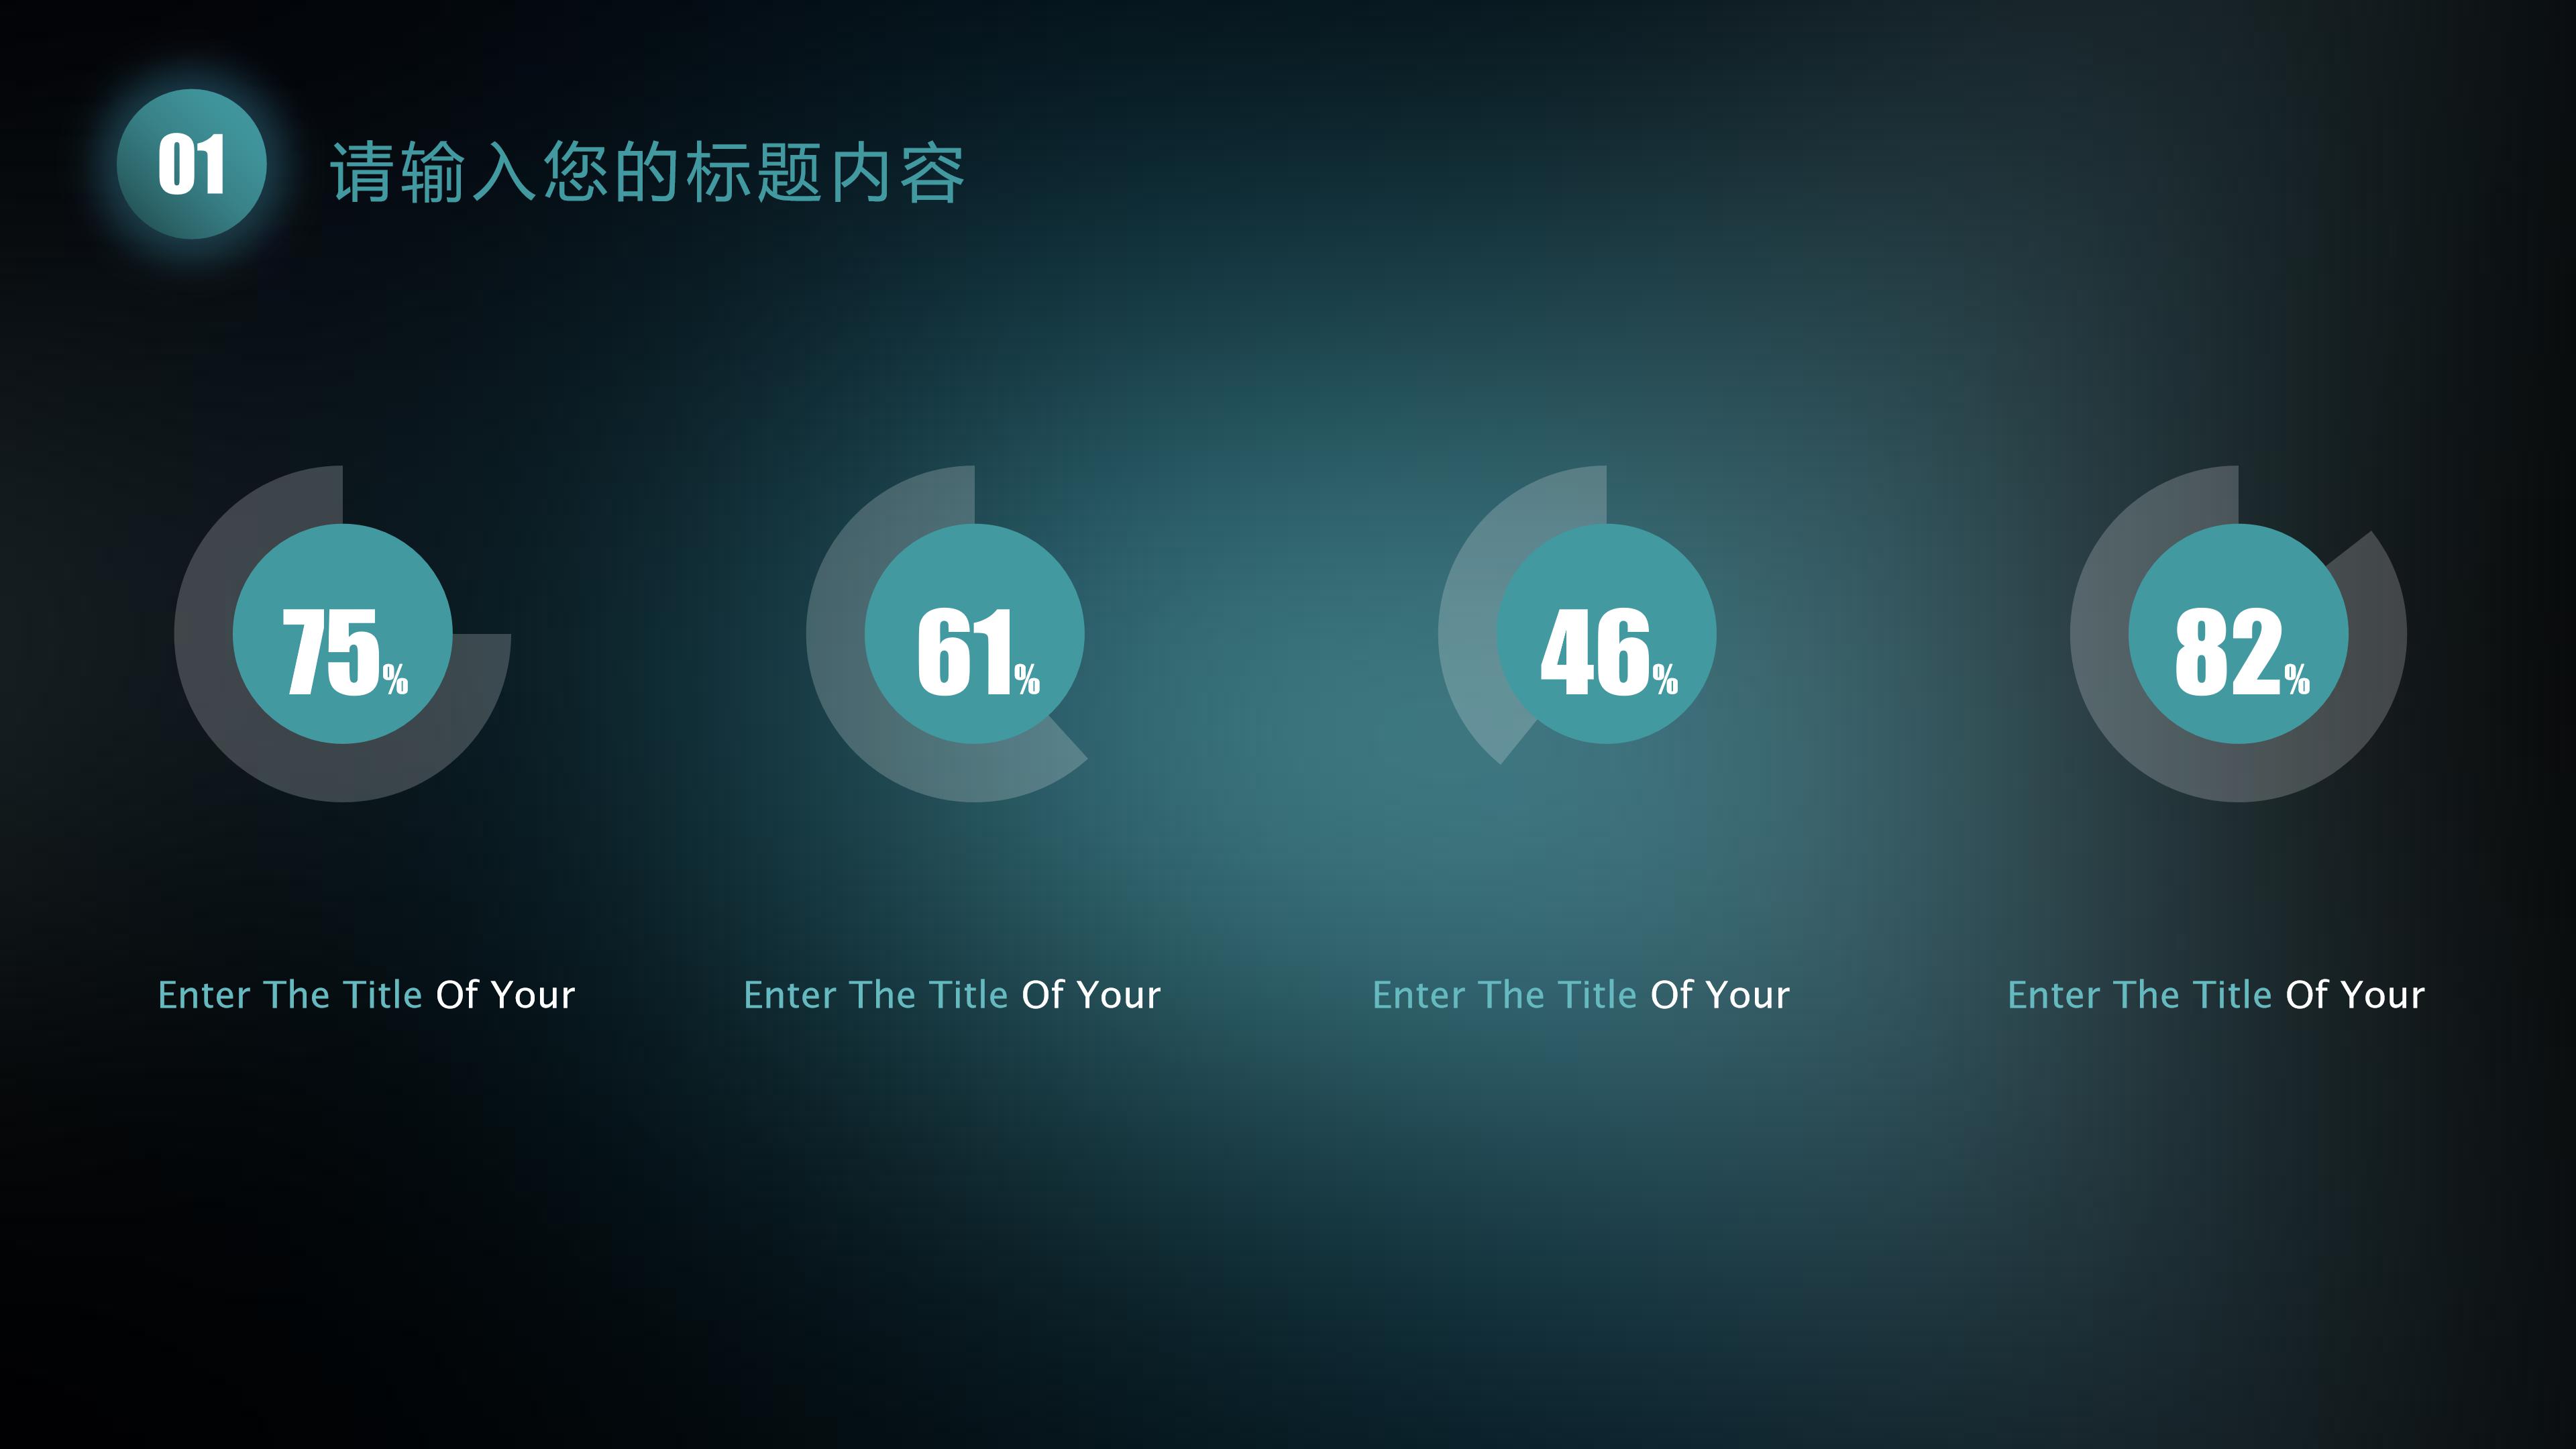Screen dimensions: 2576x1449
Task: Click Enter The Title Of Your link below 82%
Action: [2217, 993]
